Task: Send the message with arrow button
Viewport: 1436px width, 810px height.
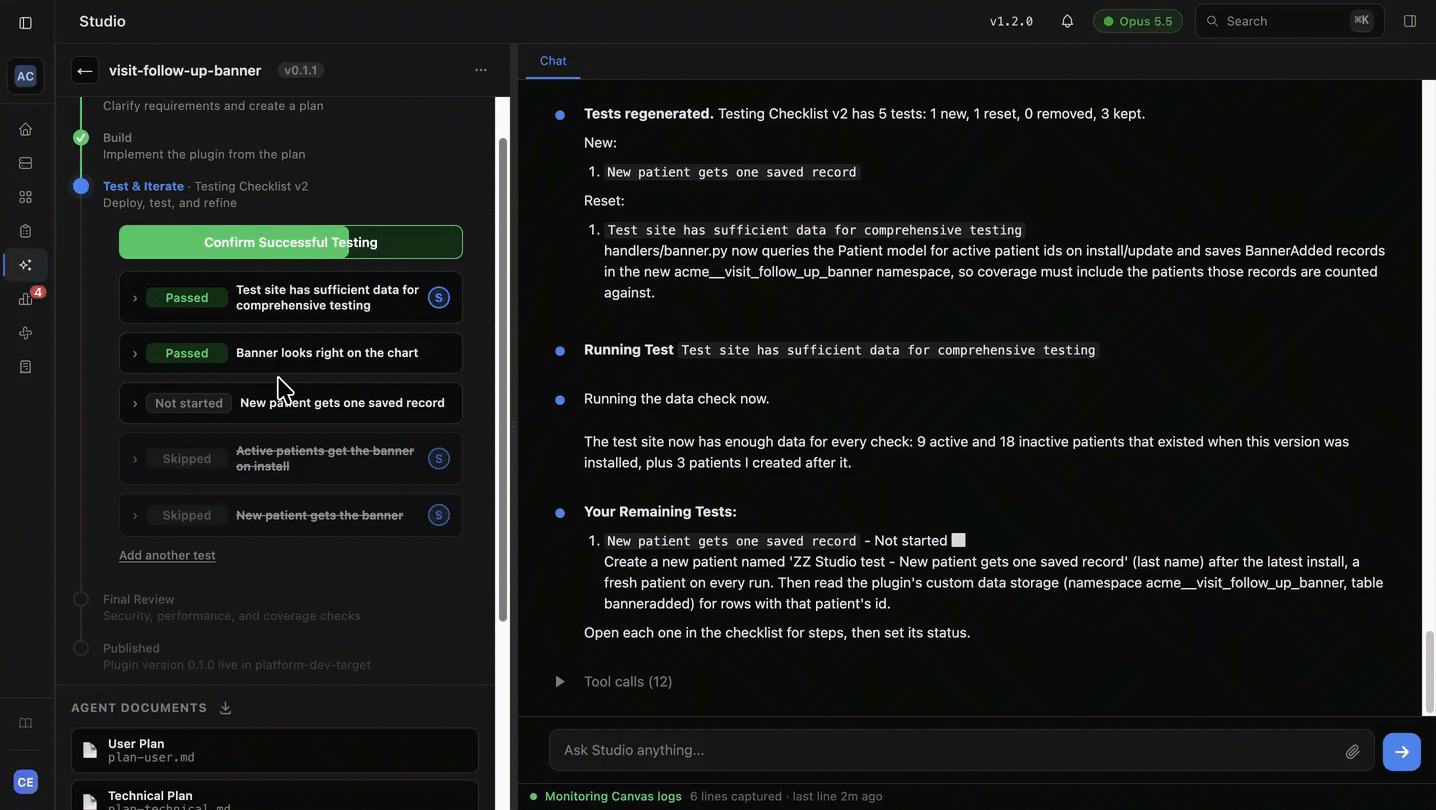Action: 1402,751
